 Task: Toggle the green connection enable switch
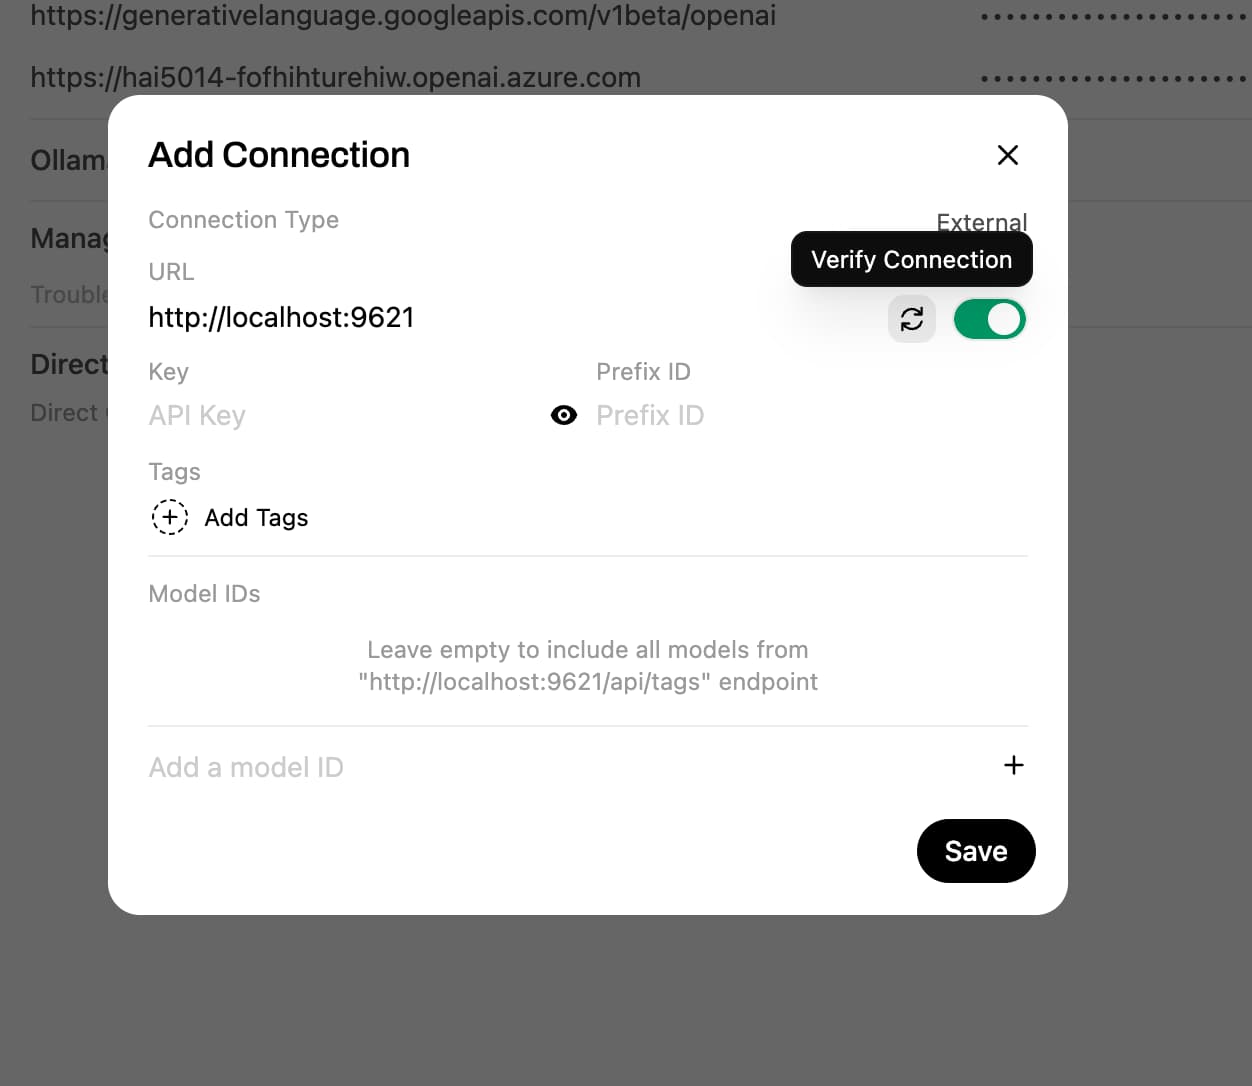[989, 319]
